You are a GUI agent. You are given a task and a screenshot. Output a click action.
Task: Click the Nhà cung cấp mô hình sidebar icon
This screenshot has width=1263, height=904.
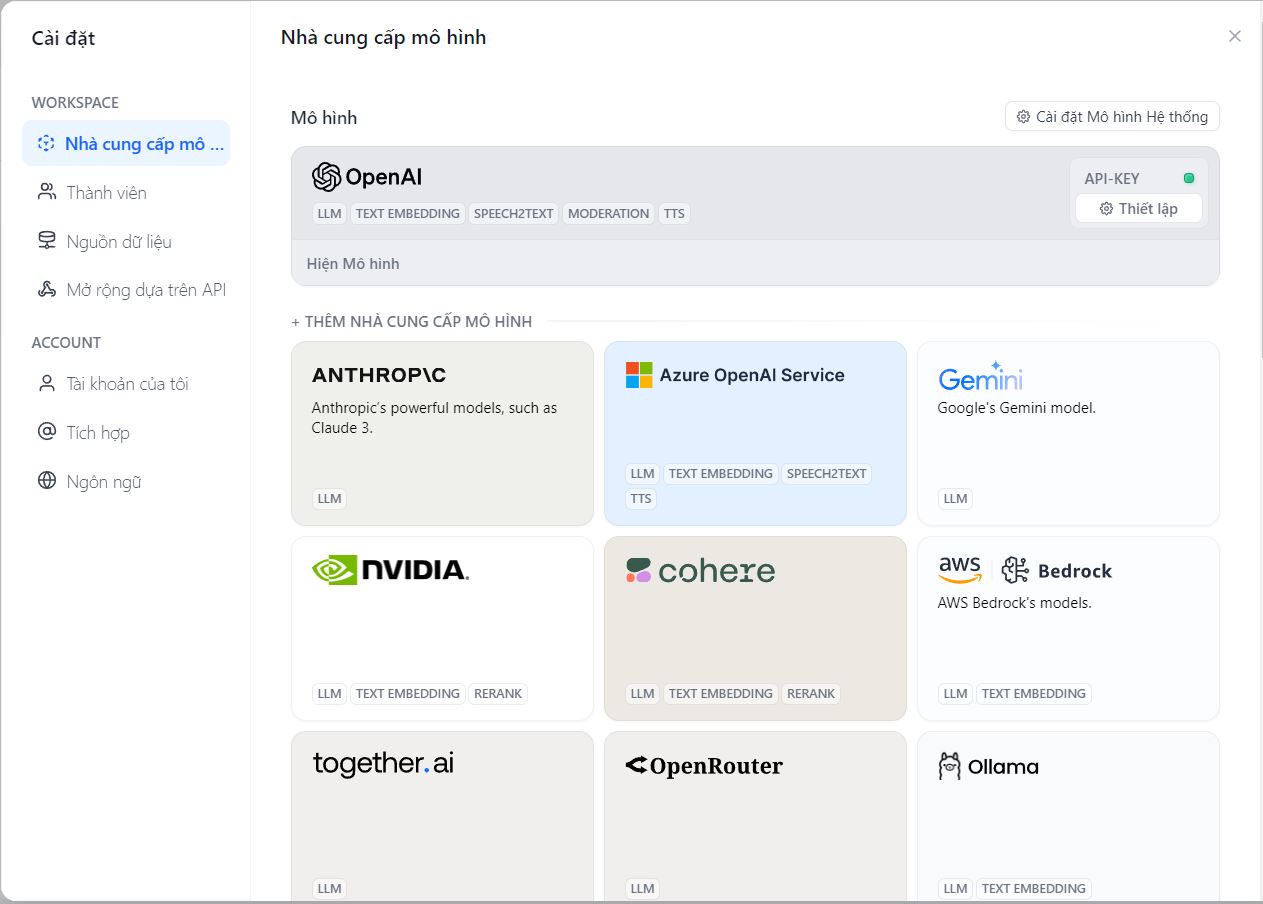coord(46,144)
